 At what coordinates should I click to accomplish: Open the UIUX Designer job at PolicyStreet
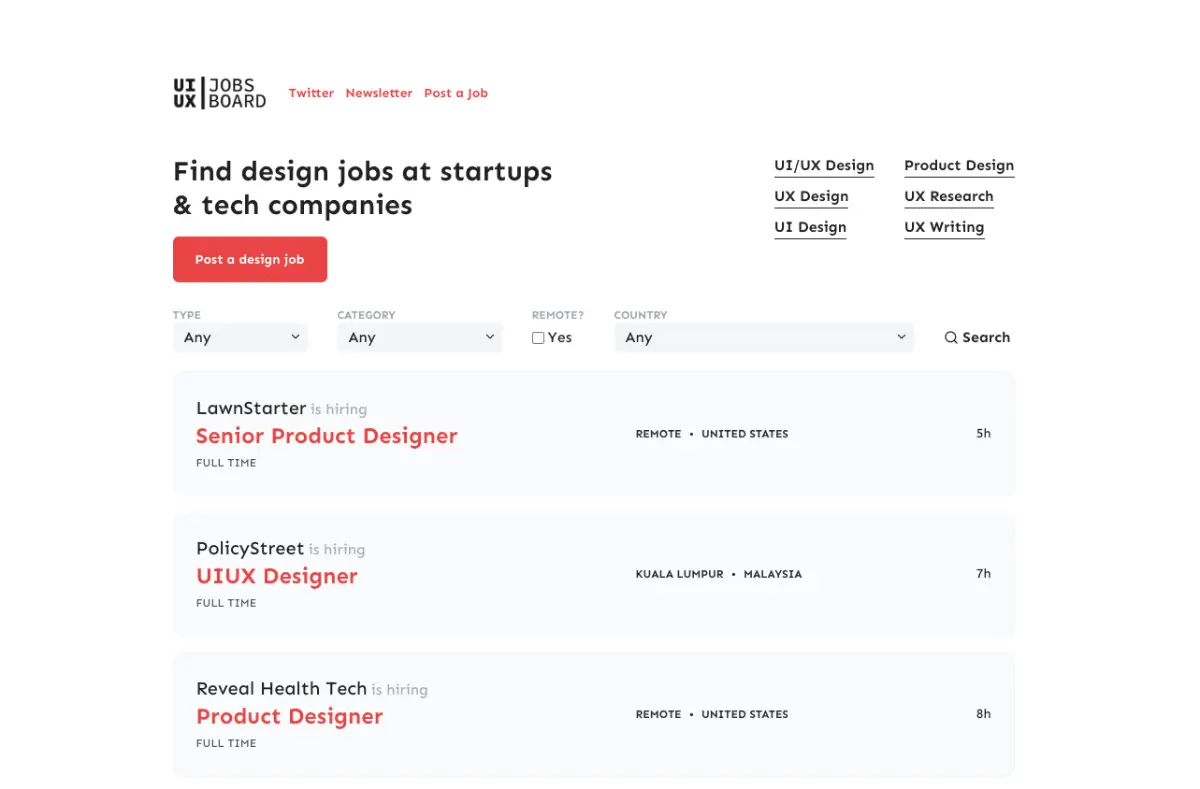[x=277, y=576]
